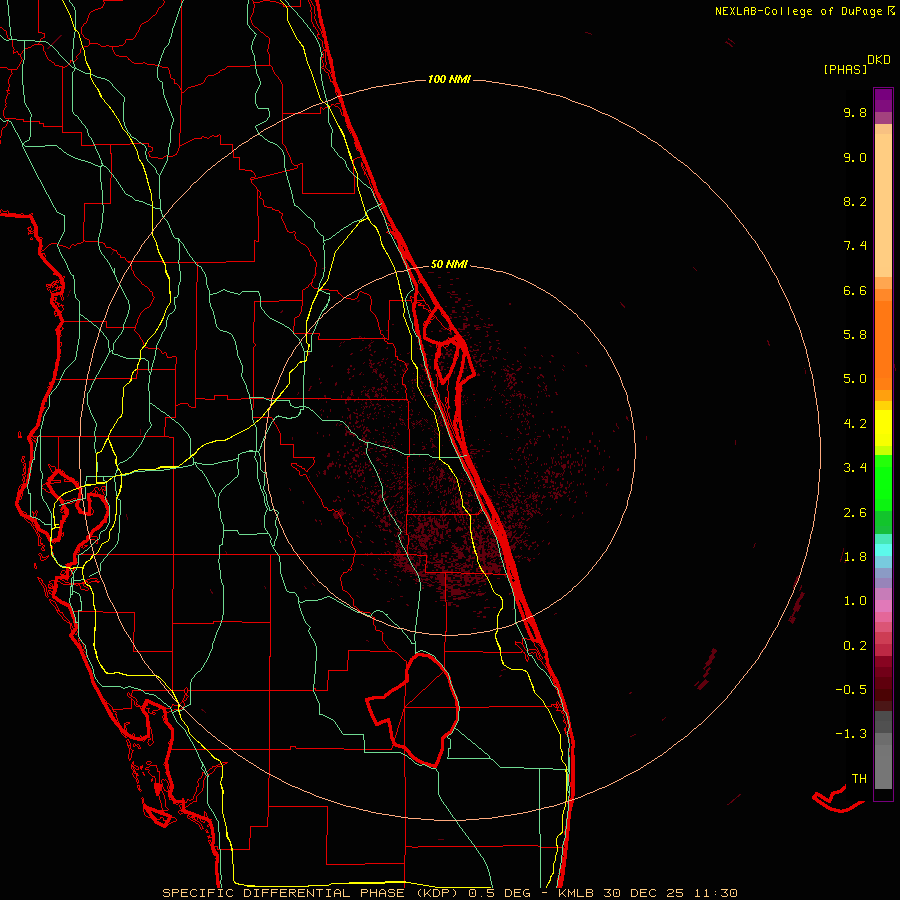Viewport: 900px width, 900px height.
Task: Click the 6.6 scale value
Action: pos(855,290)
